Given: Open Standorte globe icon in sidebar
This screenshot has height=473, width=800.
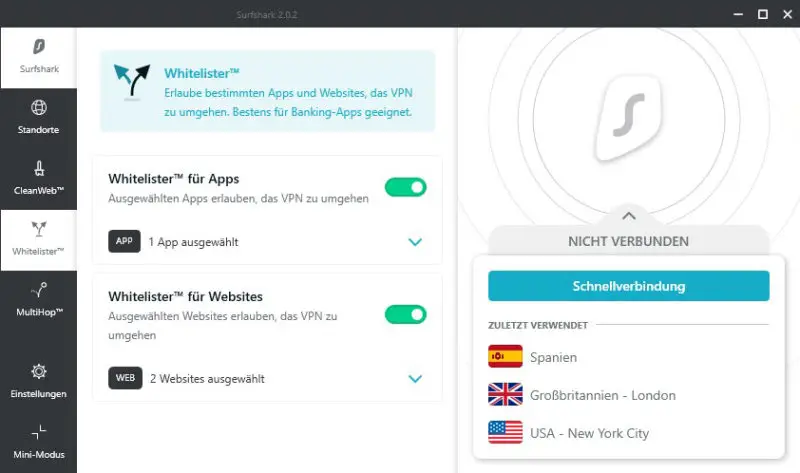Looking at the screenshot, I should [39, 108].
